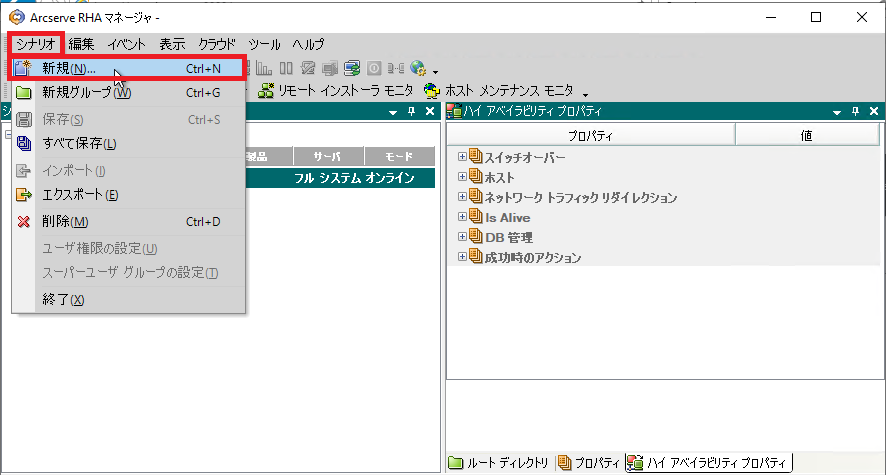Viewport: 886px width, 475px height.
Task: Click the save-all disks icon
Action: [x=23, y=143]
